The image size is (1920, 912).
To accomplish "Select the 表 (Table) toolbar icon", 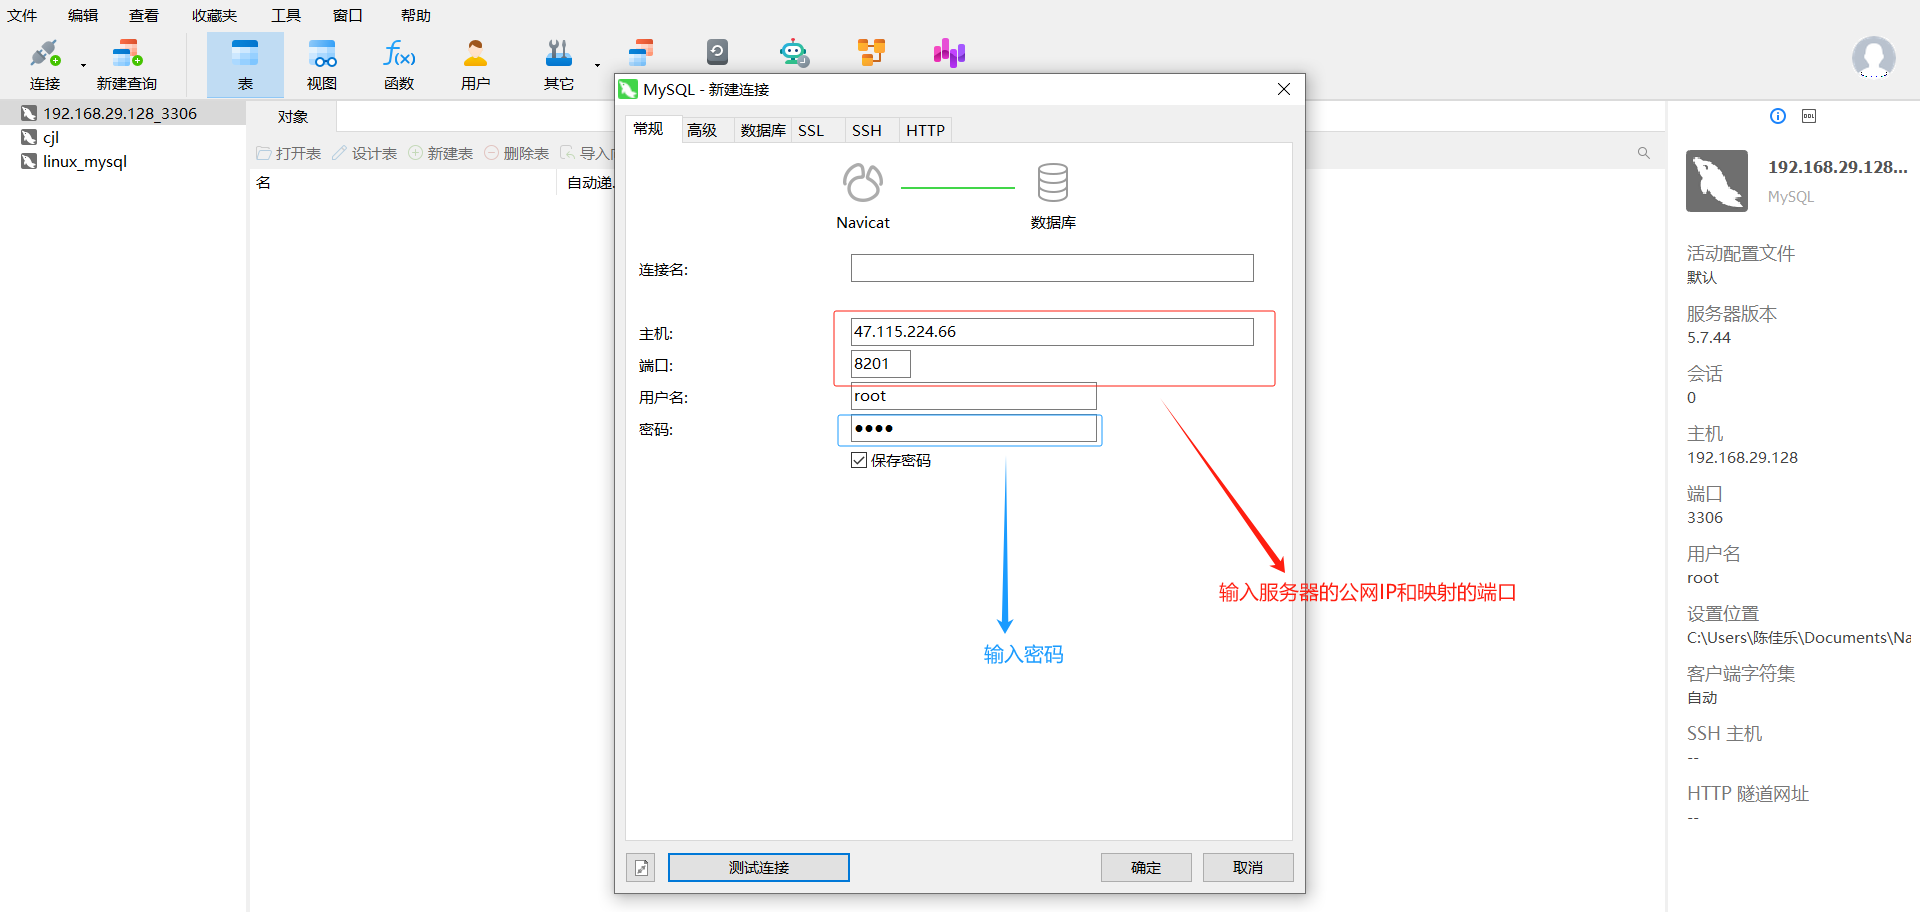I will tap(245, 65).
